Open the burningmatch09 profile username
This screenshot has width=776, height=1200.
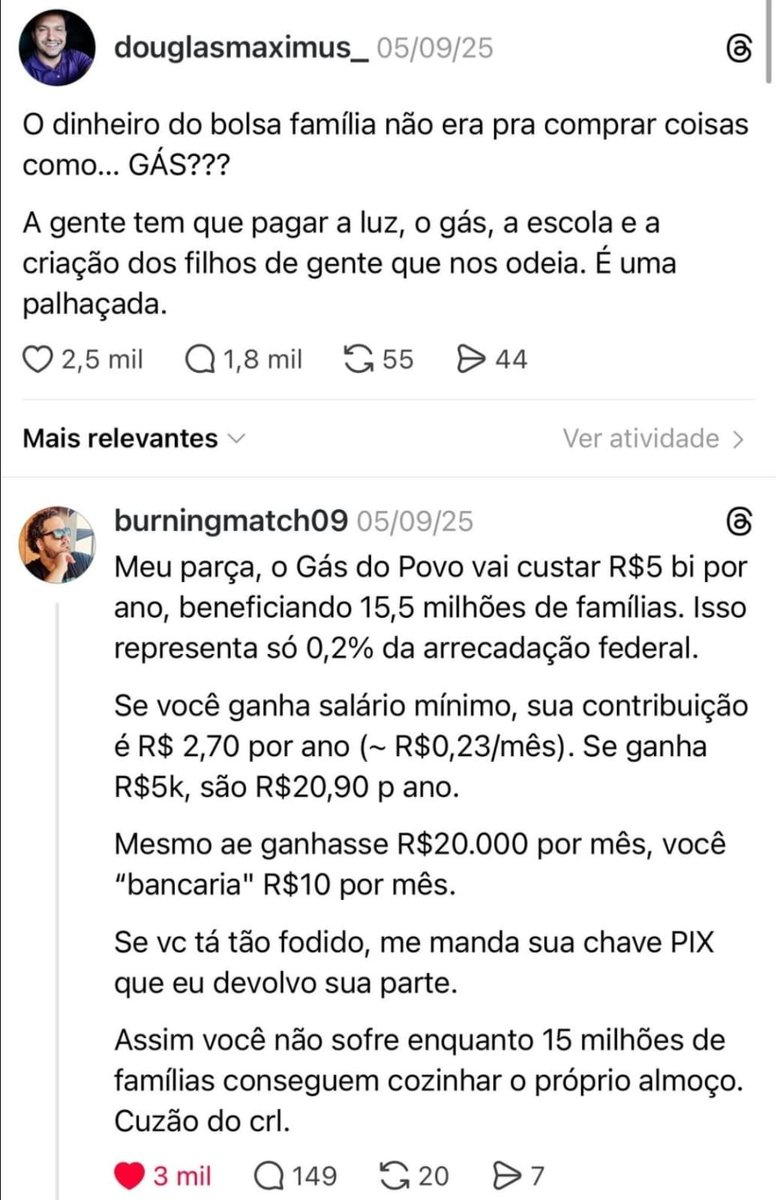[232, 521]
